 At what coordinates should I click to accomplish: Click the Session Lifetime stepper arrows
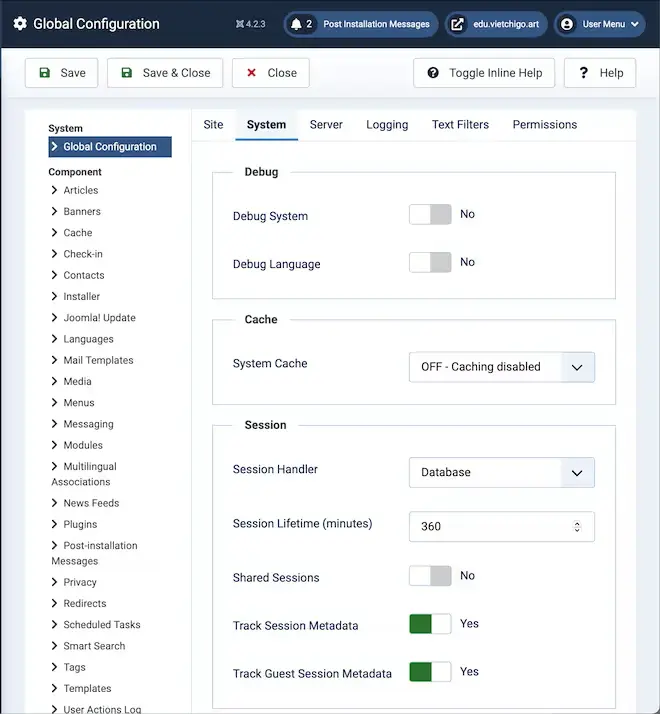coord(577,526)
